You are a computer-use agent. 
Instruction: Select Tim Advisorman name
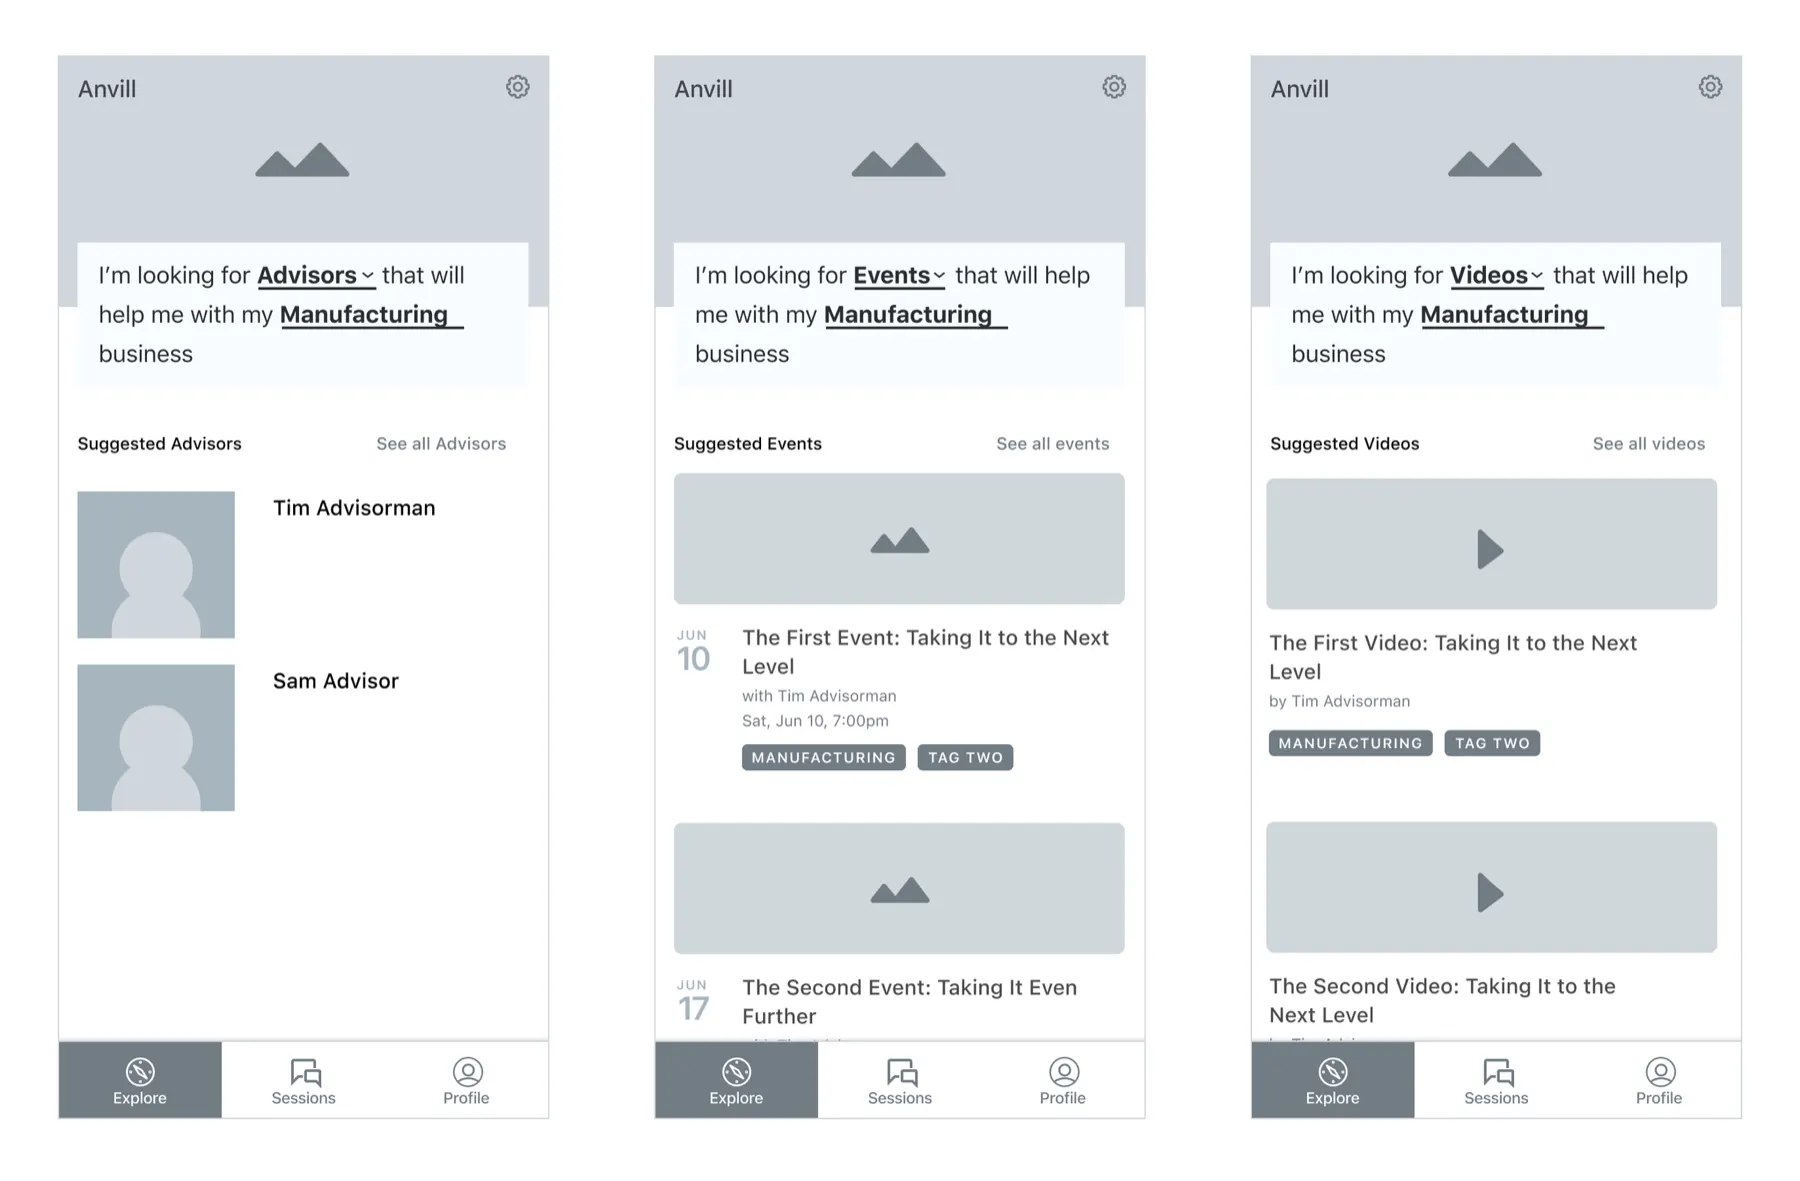[x=354, y=508]
